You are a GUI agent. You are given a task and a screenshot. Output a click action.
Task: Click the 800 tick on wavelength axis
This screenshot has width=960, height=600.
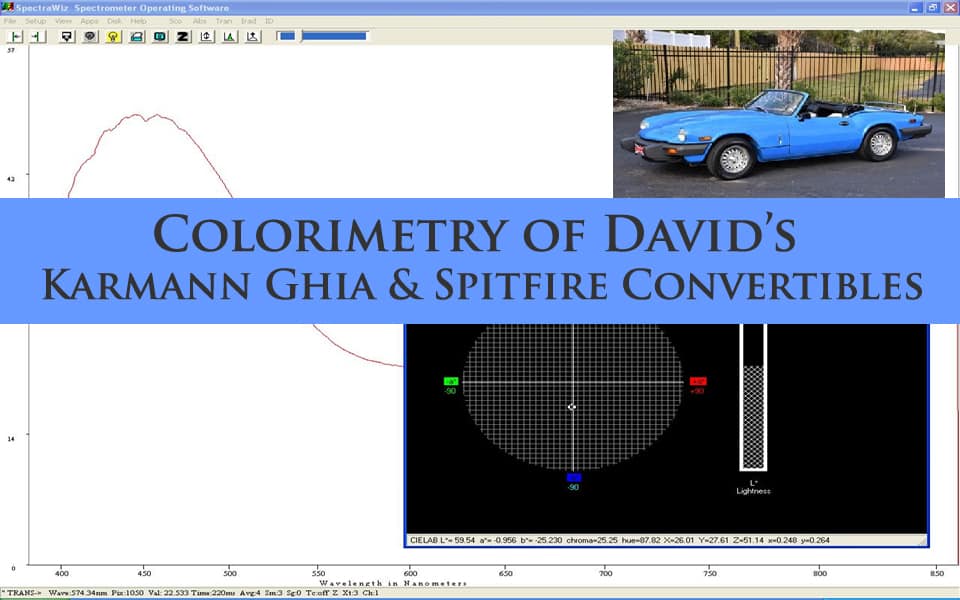tap(820, 574)
